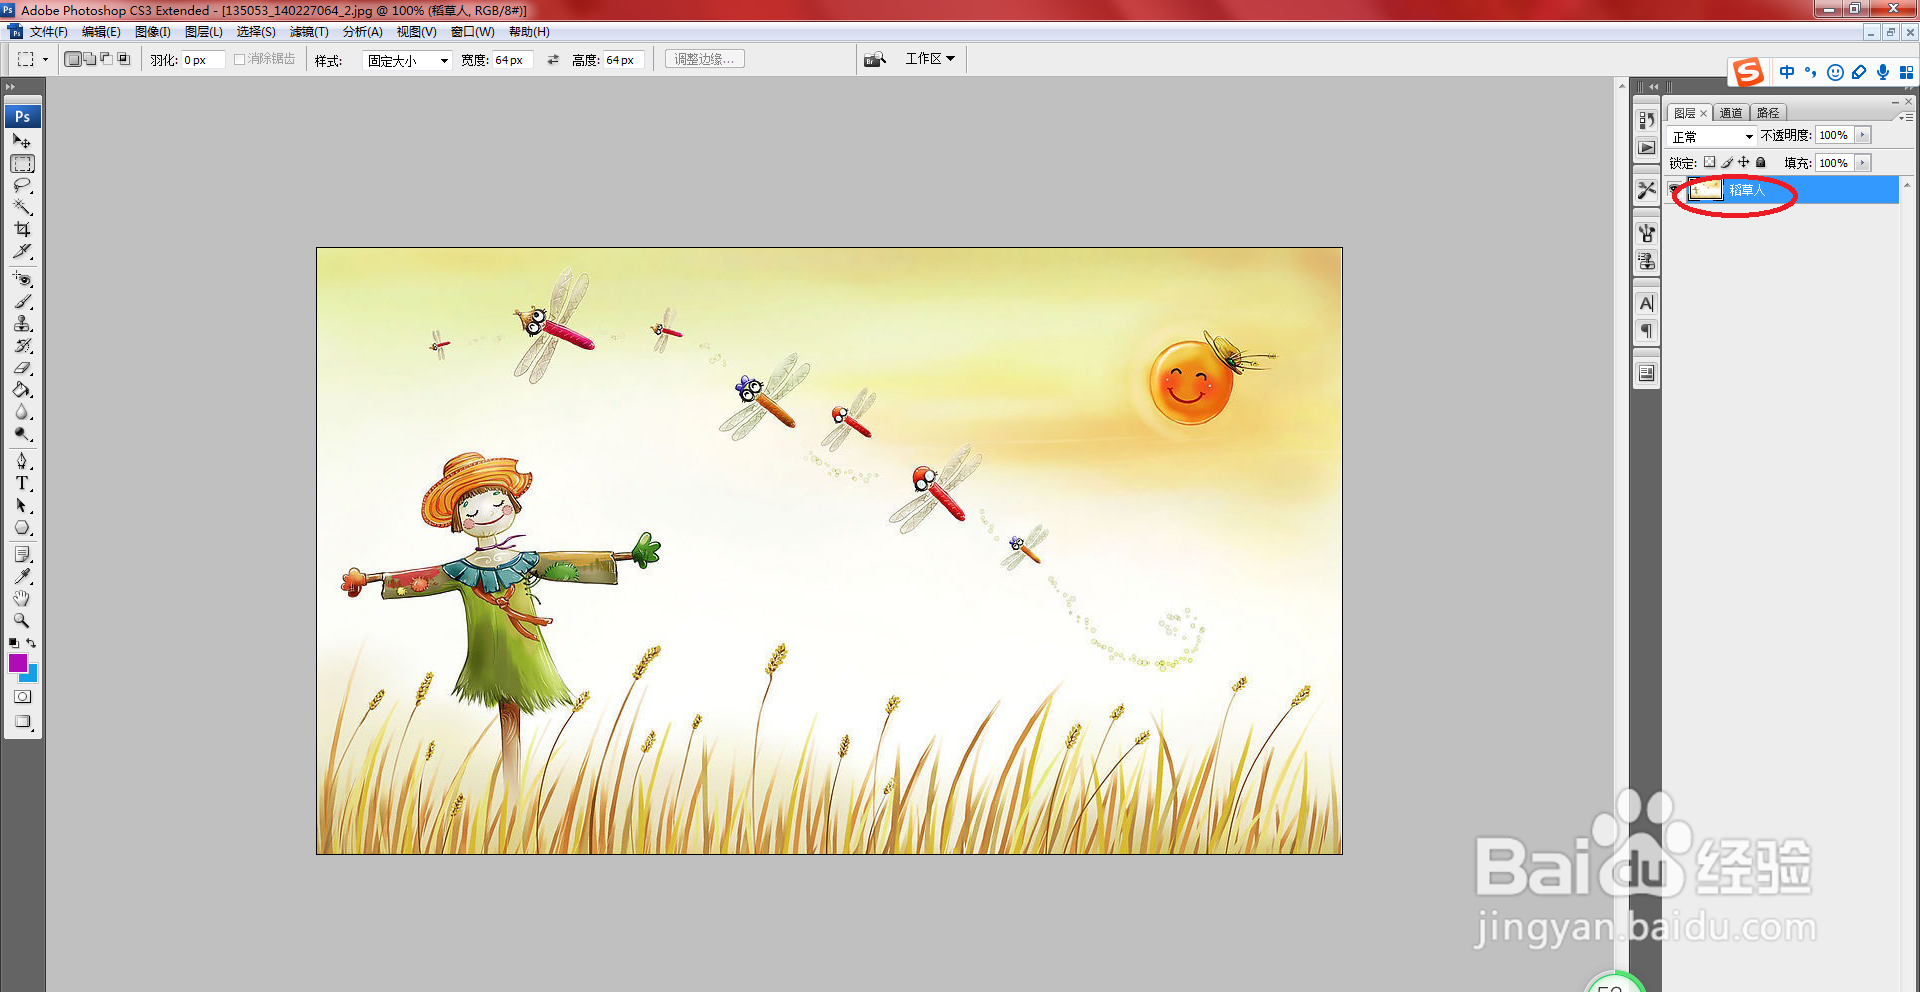Select the Horizontal Type tool
The height and width of the screenshot is (992, 1920).
[x=22, y=483]
